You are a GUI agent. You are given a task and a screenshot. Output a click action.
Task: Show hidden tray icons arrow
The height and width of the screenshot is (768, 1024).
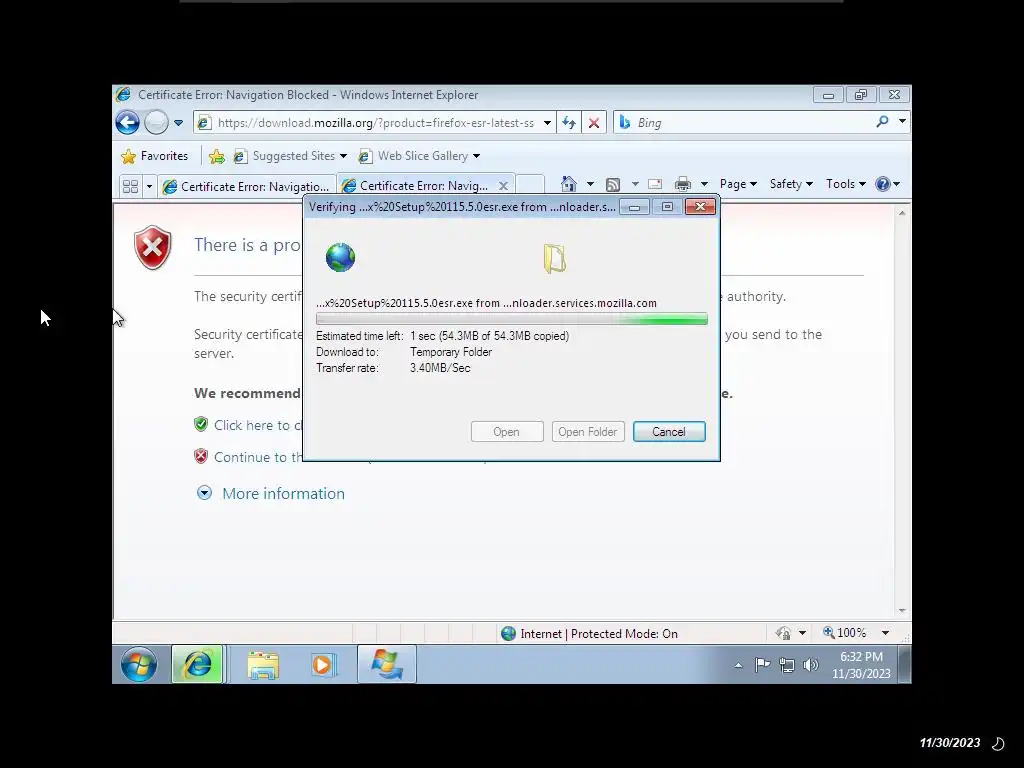tap(739, 665)
